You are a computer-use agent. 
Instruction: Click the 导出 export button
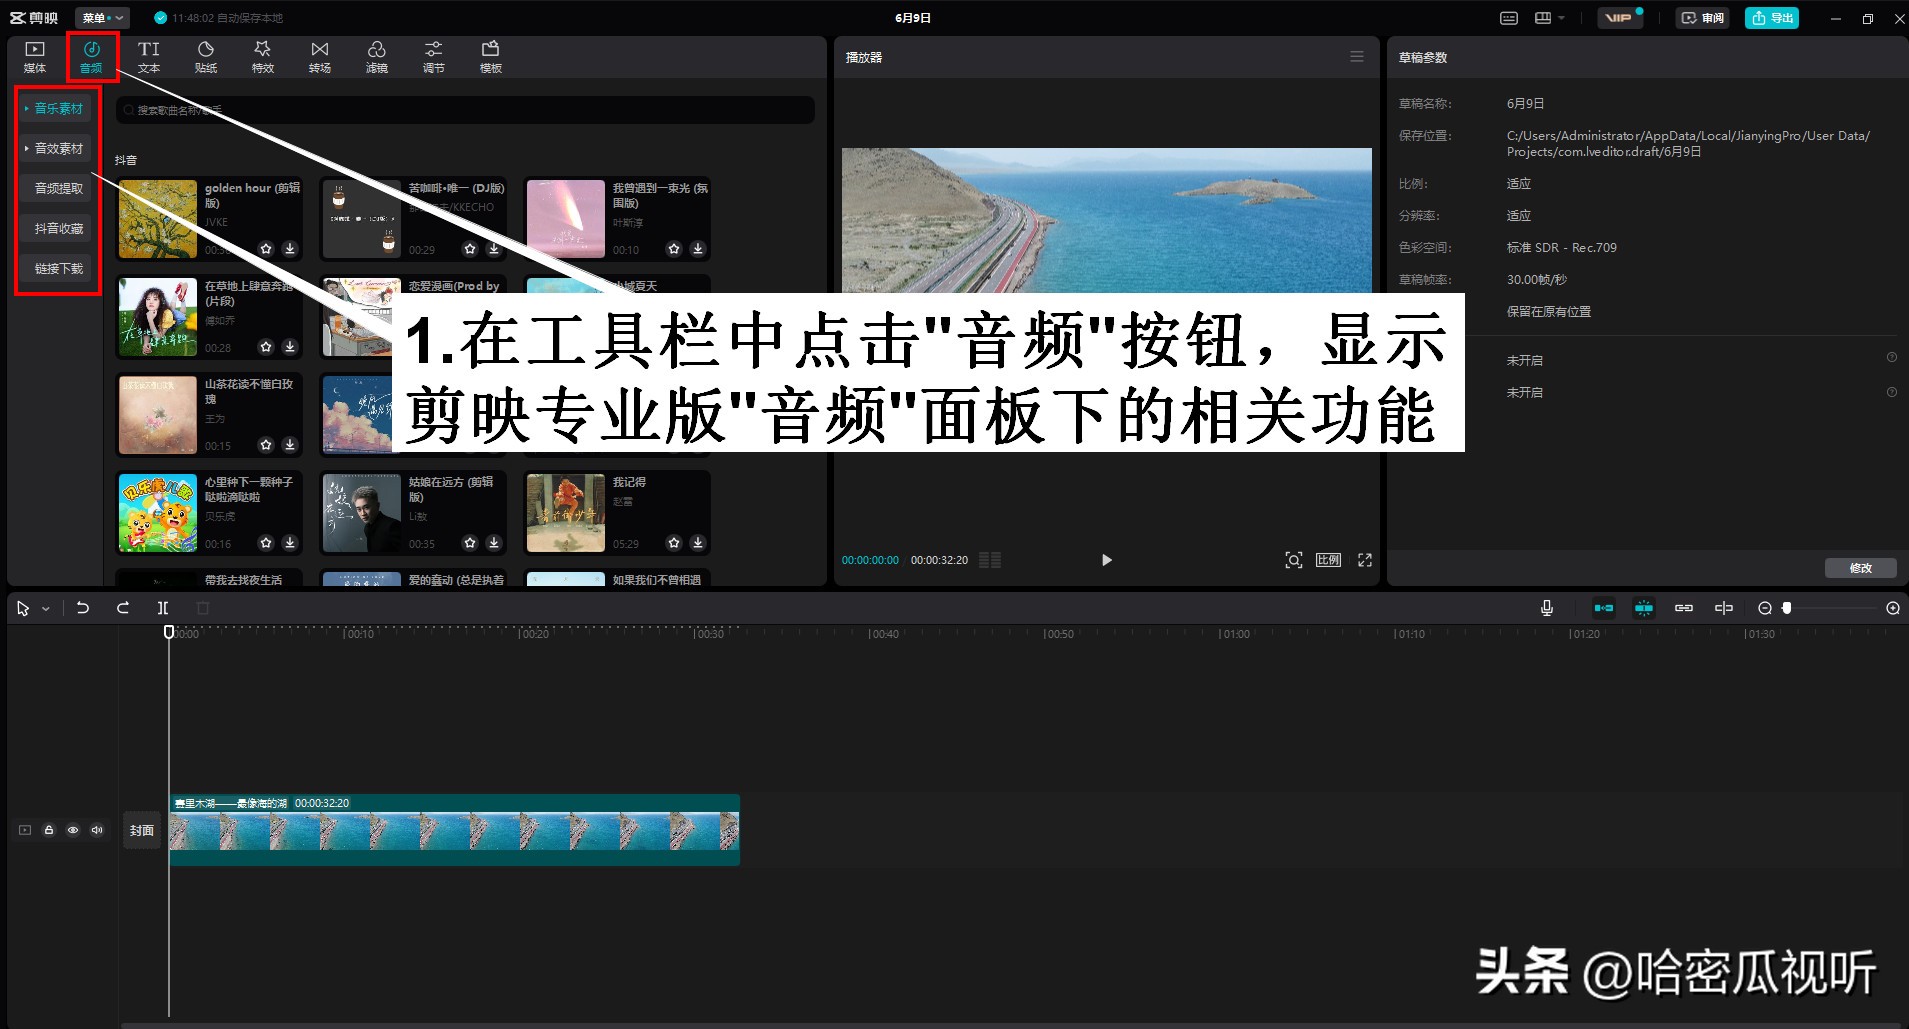(x=1771, y=17)
